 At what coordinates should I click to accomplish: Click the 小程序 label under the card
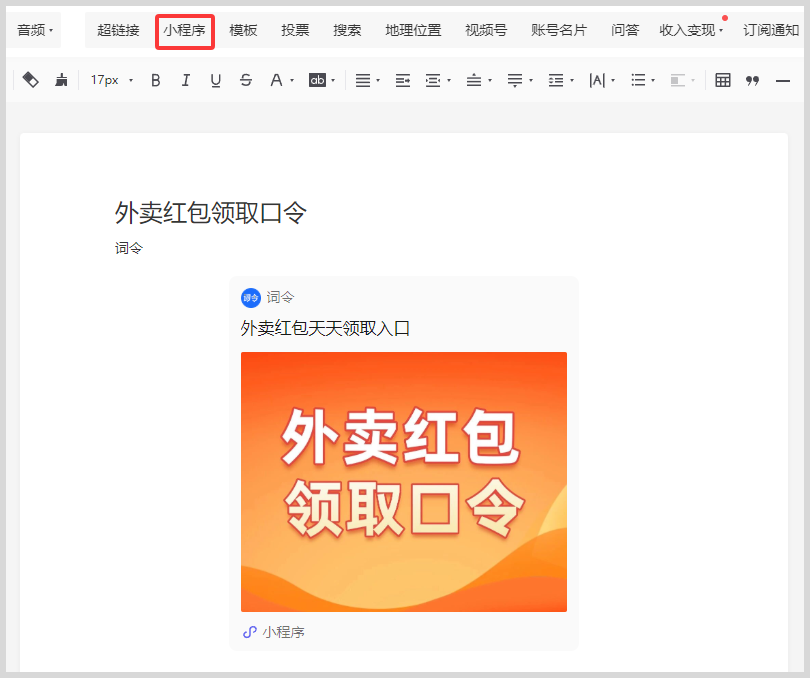click(284, 632)
